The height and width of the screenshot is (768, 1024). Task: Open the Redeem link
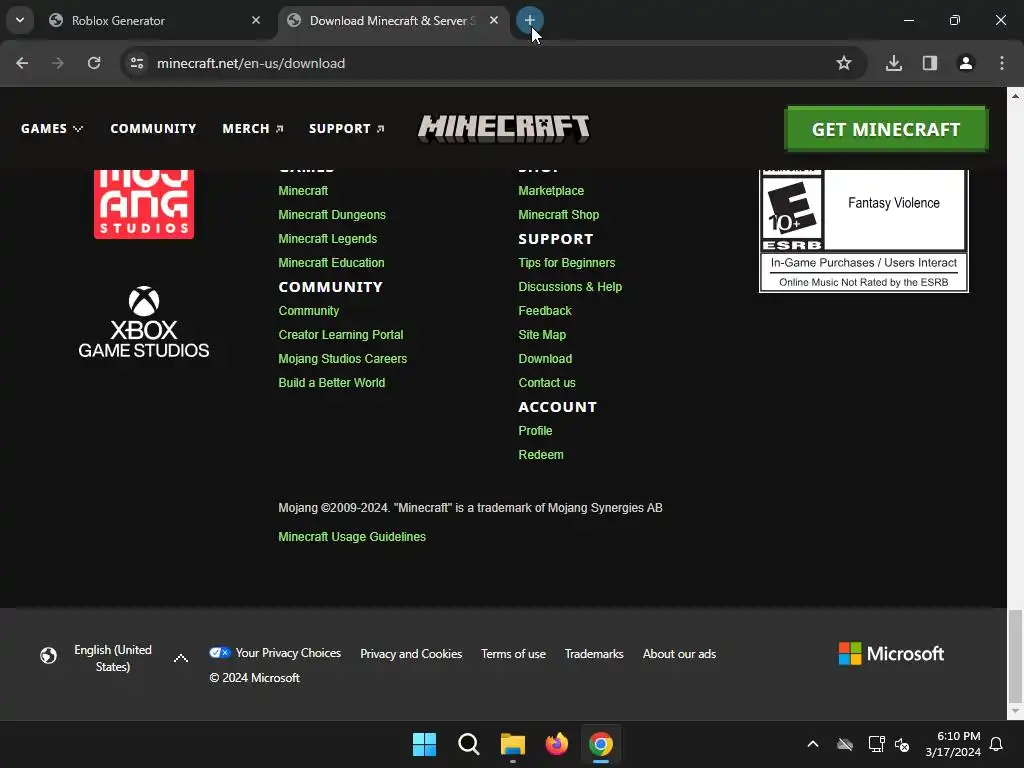pyautogui.click(x=541, y=455)
